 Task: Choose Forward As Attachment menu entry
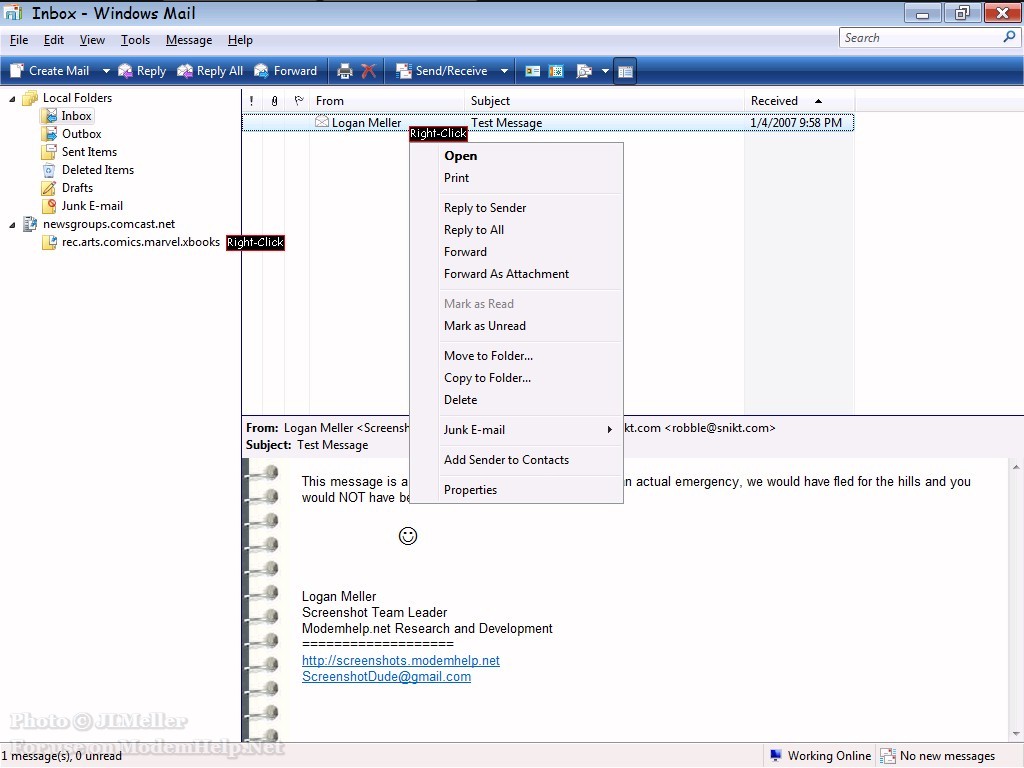(x=516, y=274)
